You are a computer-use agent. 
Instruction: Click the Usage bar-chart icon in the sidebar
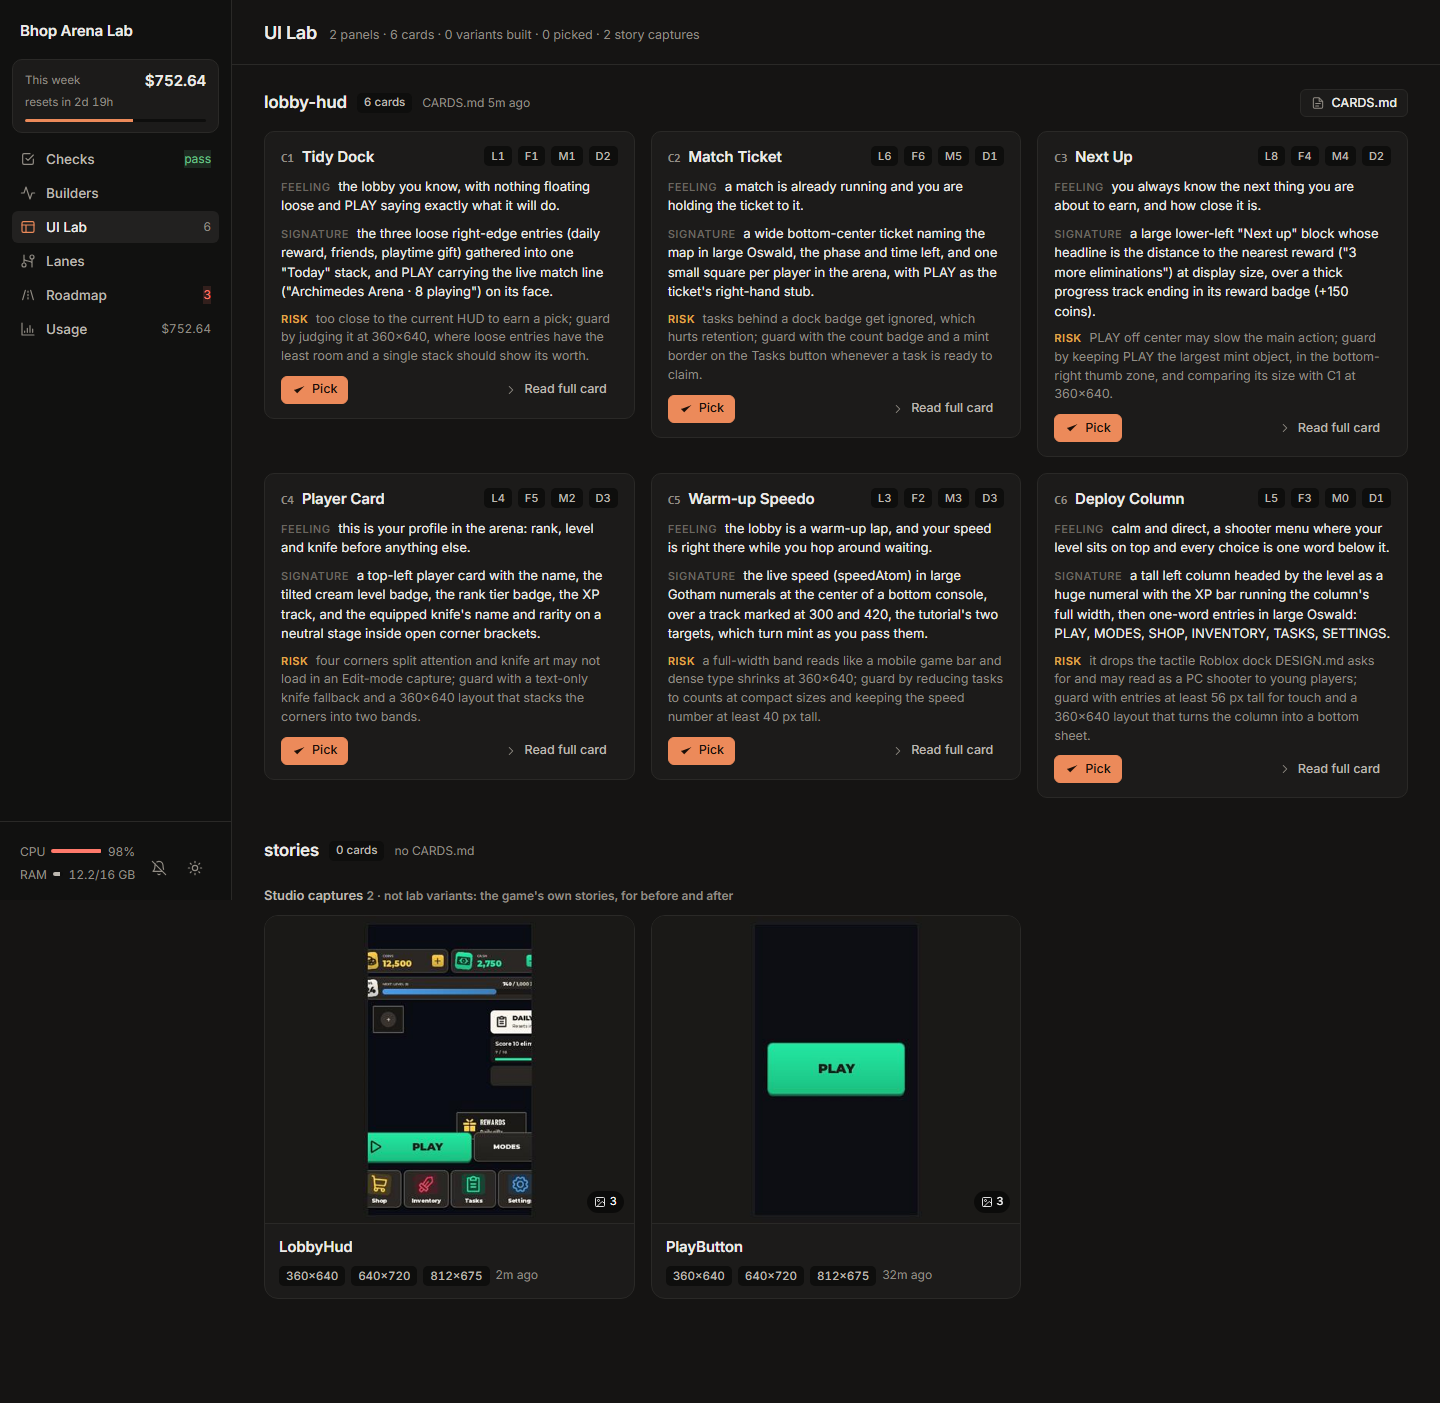[28, 329]
